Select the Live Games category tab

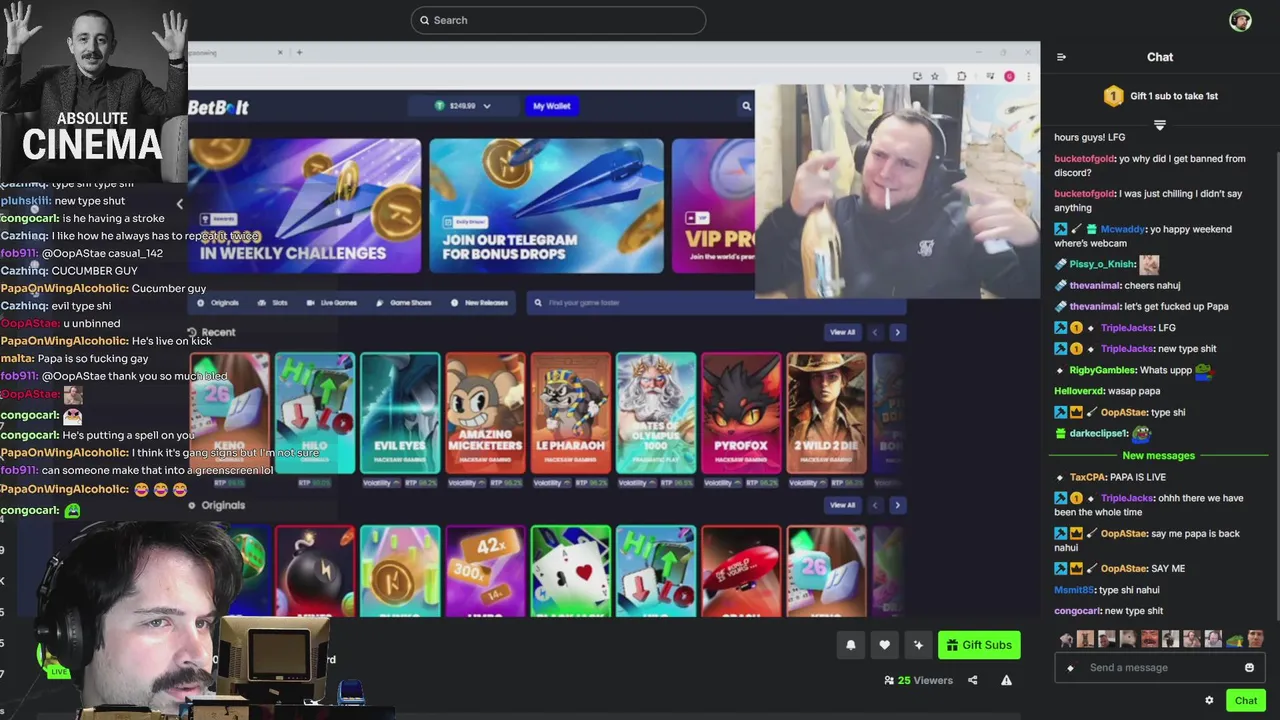click(332, 303)
